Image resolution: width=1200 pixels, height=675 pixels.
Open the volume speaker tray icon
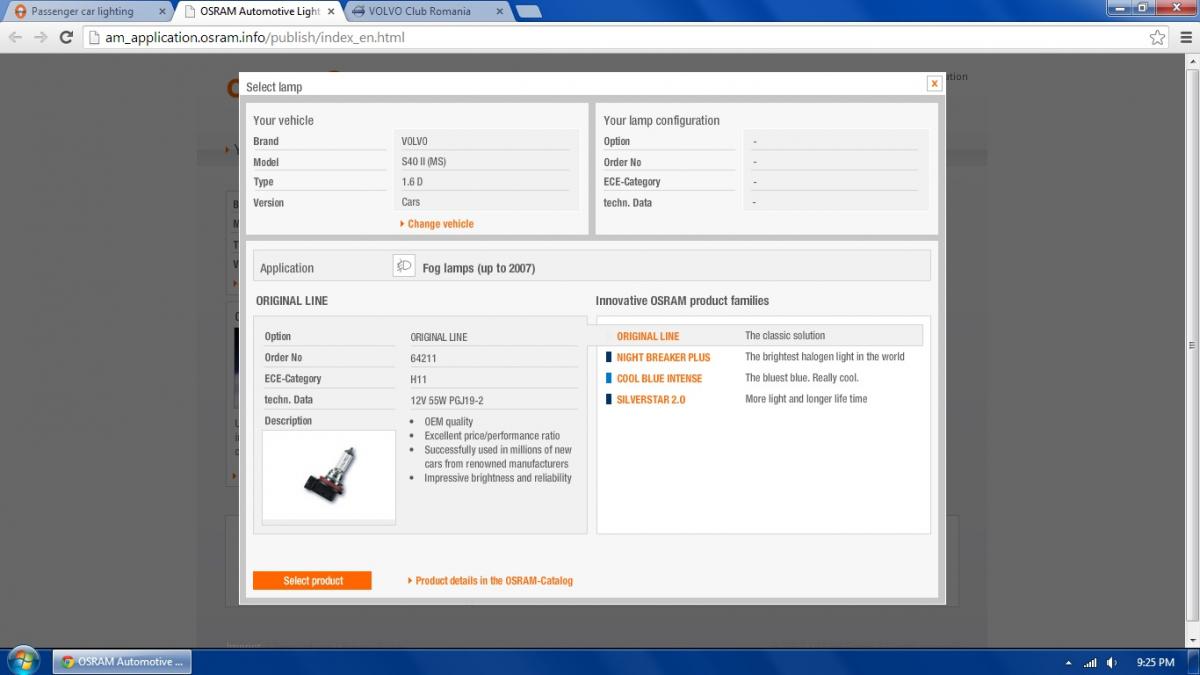pos(1112,662)
